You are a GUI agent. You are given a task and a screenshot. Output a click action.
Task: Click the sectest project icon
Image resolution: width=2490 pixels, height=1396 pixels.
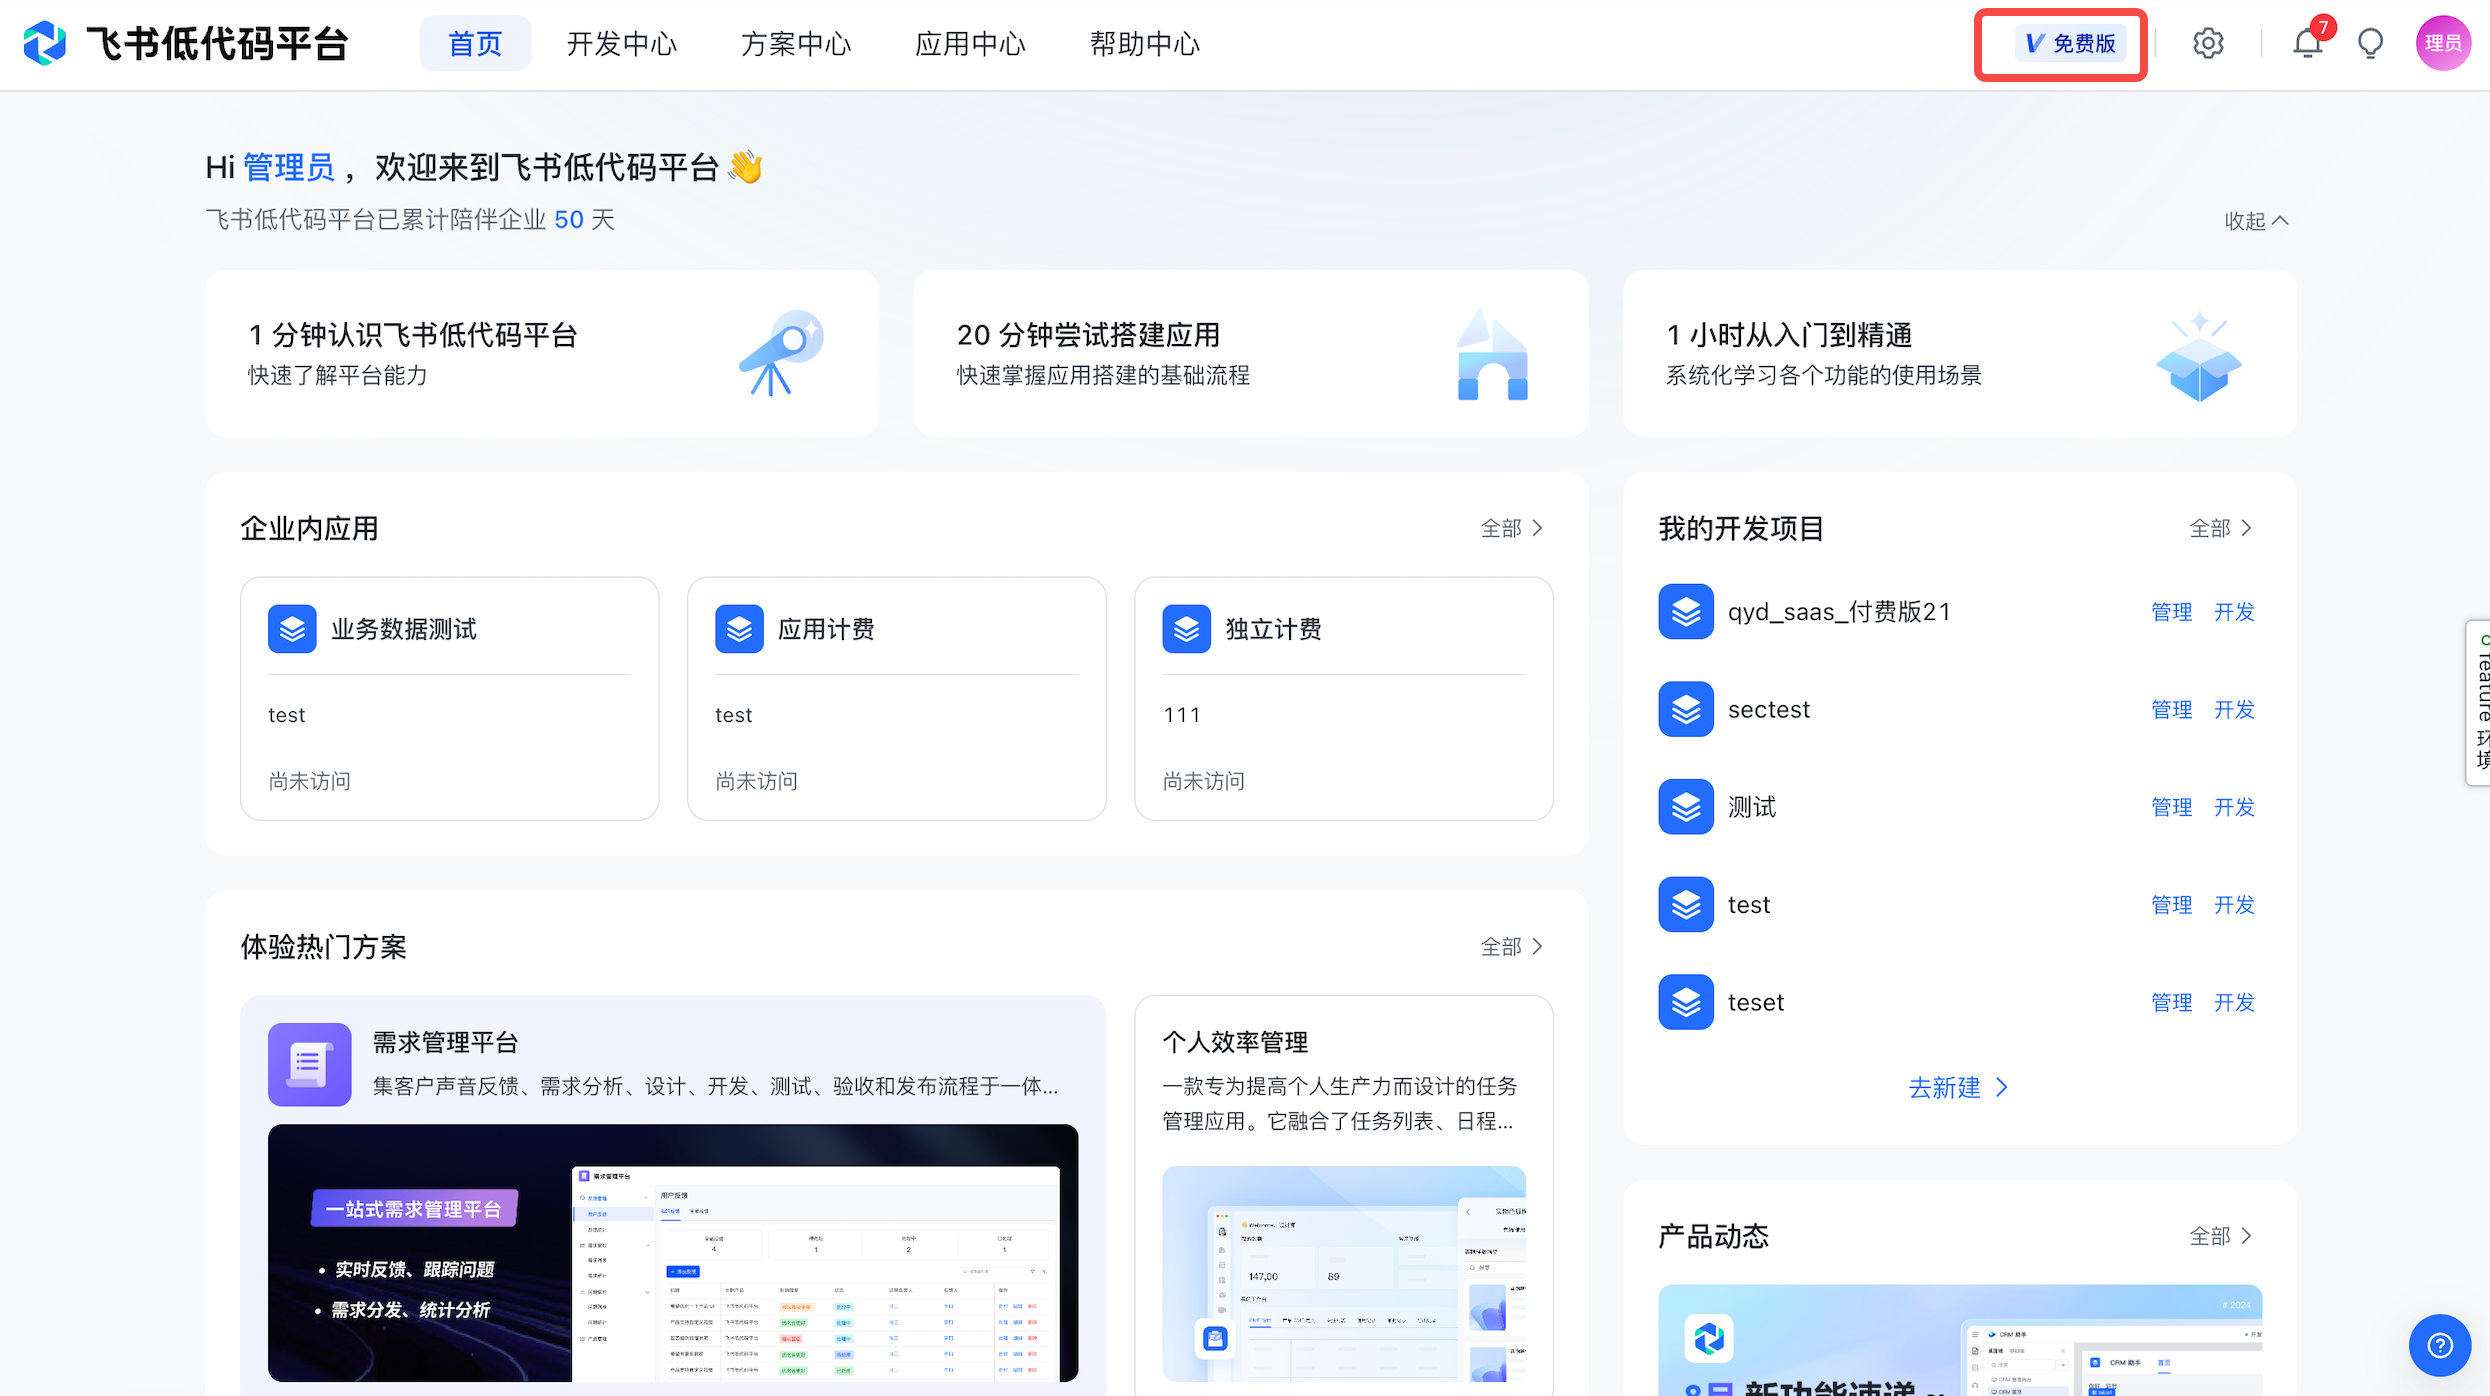point(1686,710)
